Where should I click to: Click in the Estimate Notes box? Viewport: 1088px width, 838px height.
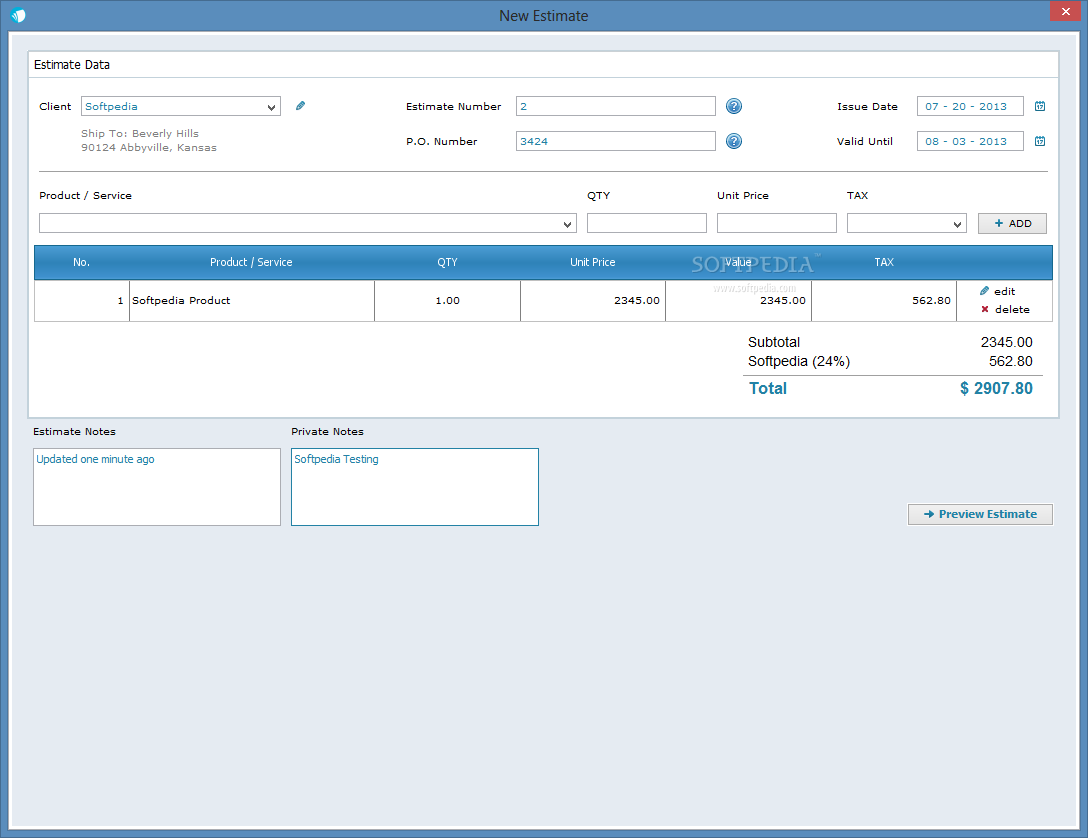157,487
